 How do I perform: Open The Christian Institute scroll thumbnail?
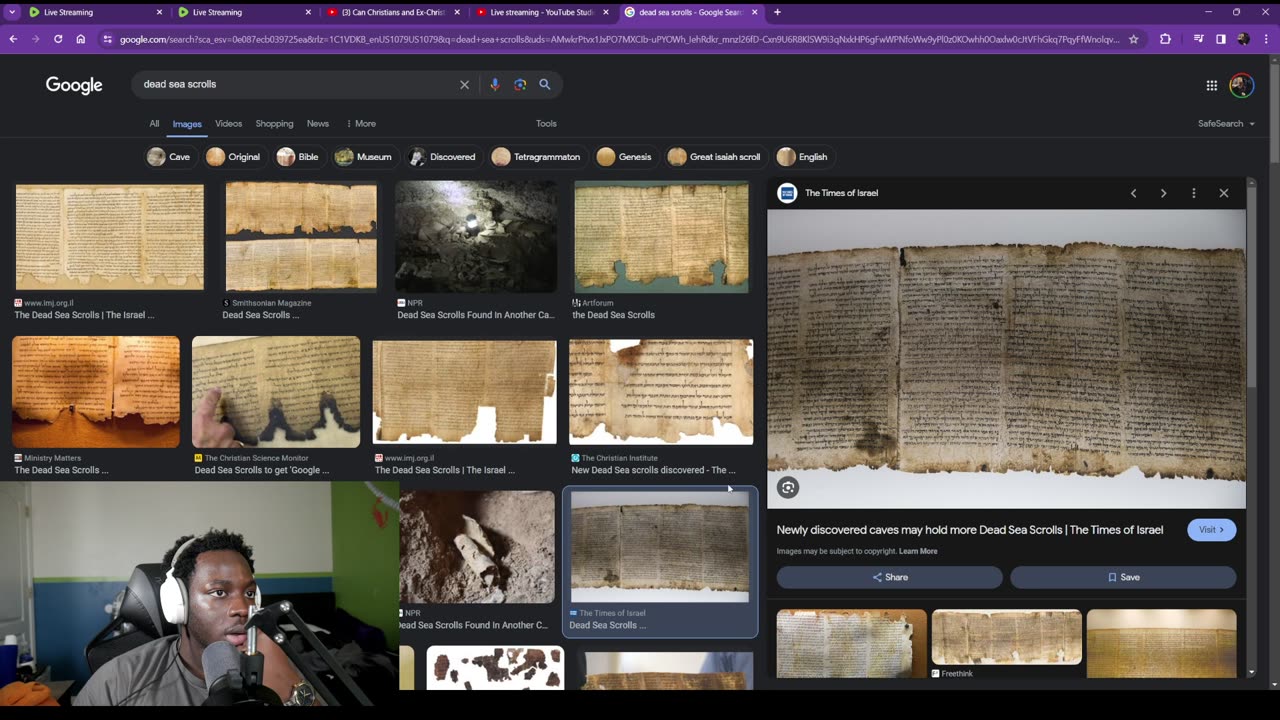661,392
